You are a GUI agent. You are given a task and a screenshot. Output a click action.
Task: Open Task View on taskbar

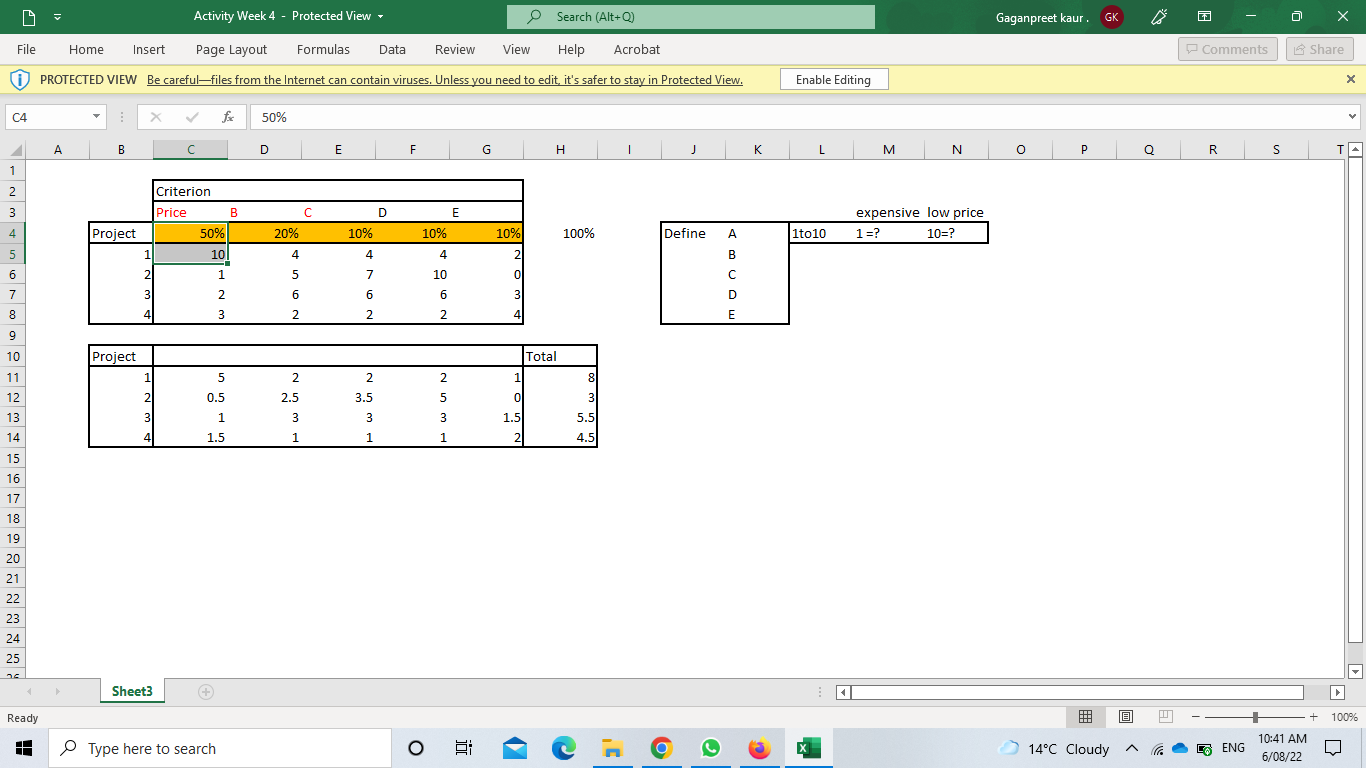[464, 748]
